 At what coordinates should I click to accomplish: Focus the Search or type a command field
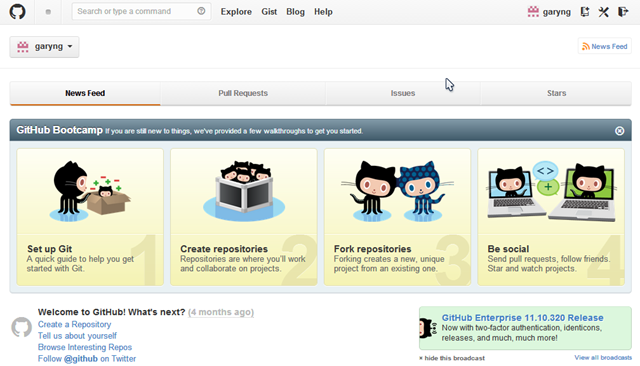click(x=141, y=11)
